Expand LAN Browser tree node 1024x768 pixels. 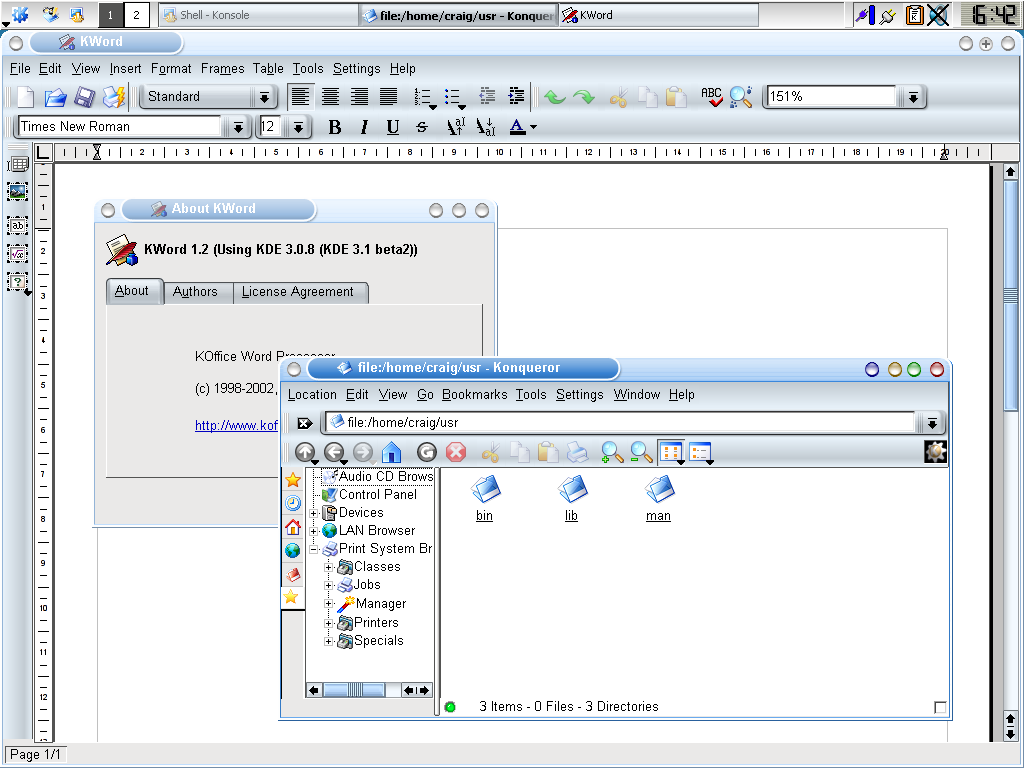click(x=313, y=532)
